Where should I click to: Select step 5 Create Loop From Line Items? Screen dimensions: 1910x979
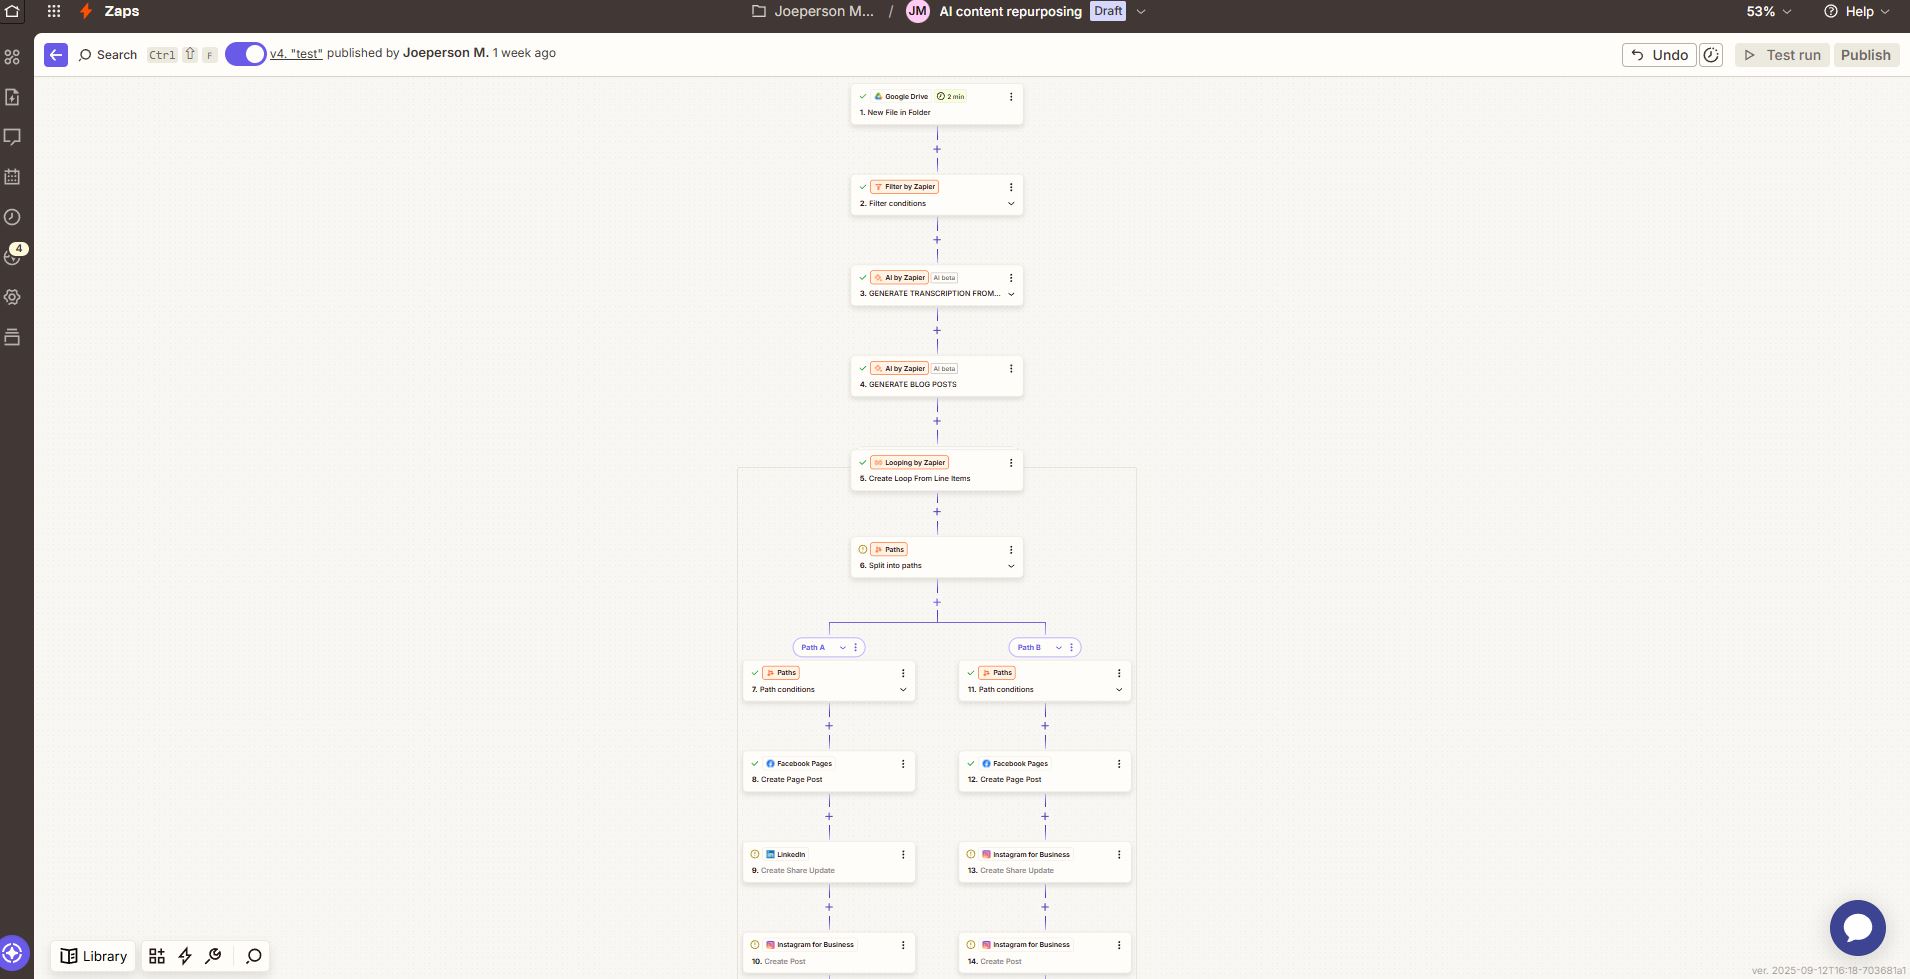pos(937,470)
